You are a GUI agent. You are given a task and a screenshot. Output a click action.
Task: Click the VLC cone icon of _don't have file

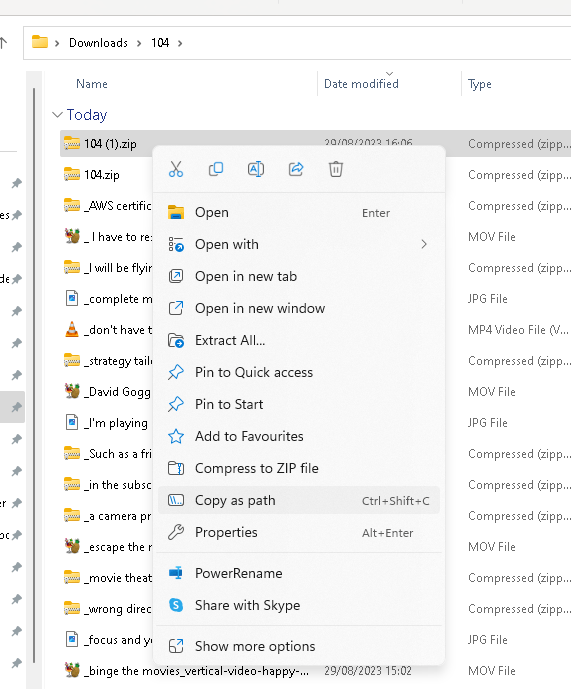point(72,329)
